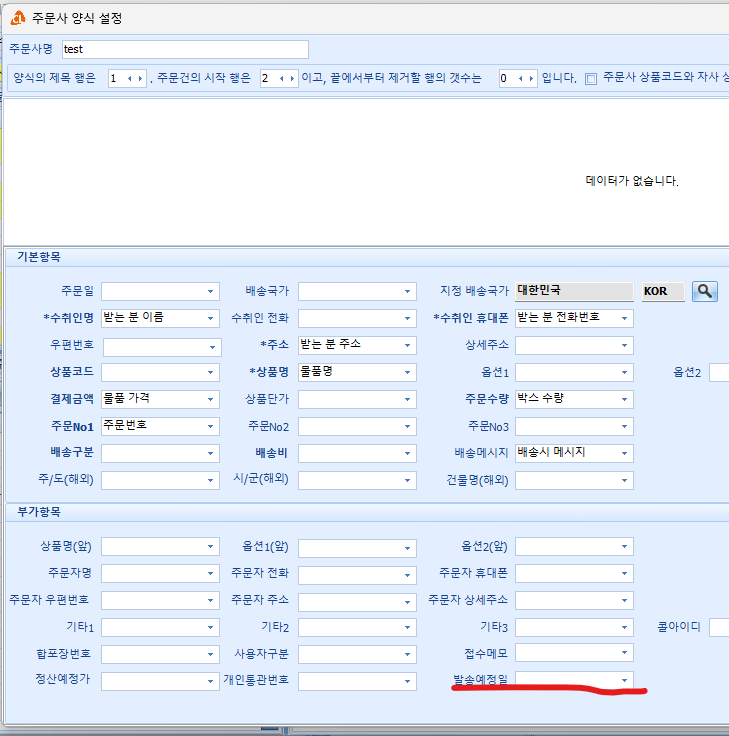Screen dimensions: 729x736
Task: Click the 데이터가 없습니다. message text
Action: coord(632,181)
